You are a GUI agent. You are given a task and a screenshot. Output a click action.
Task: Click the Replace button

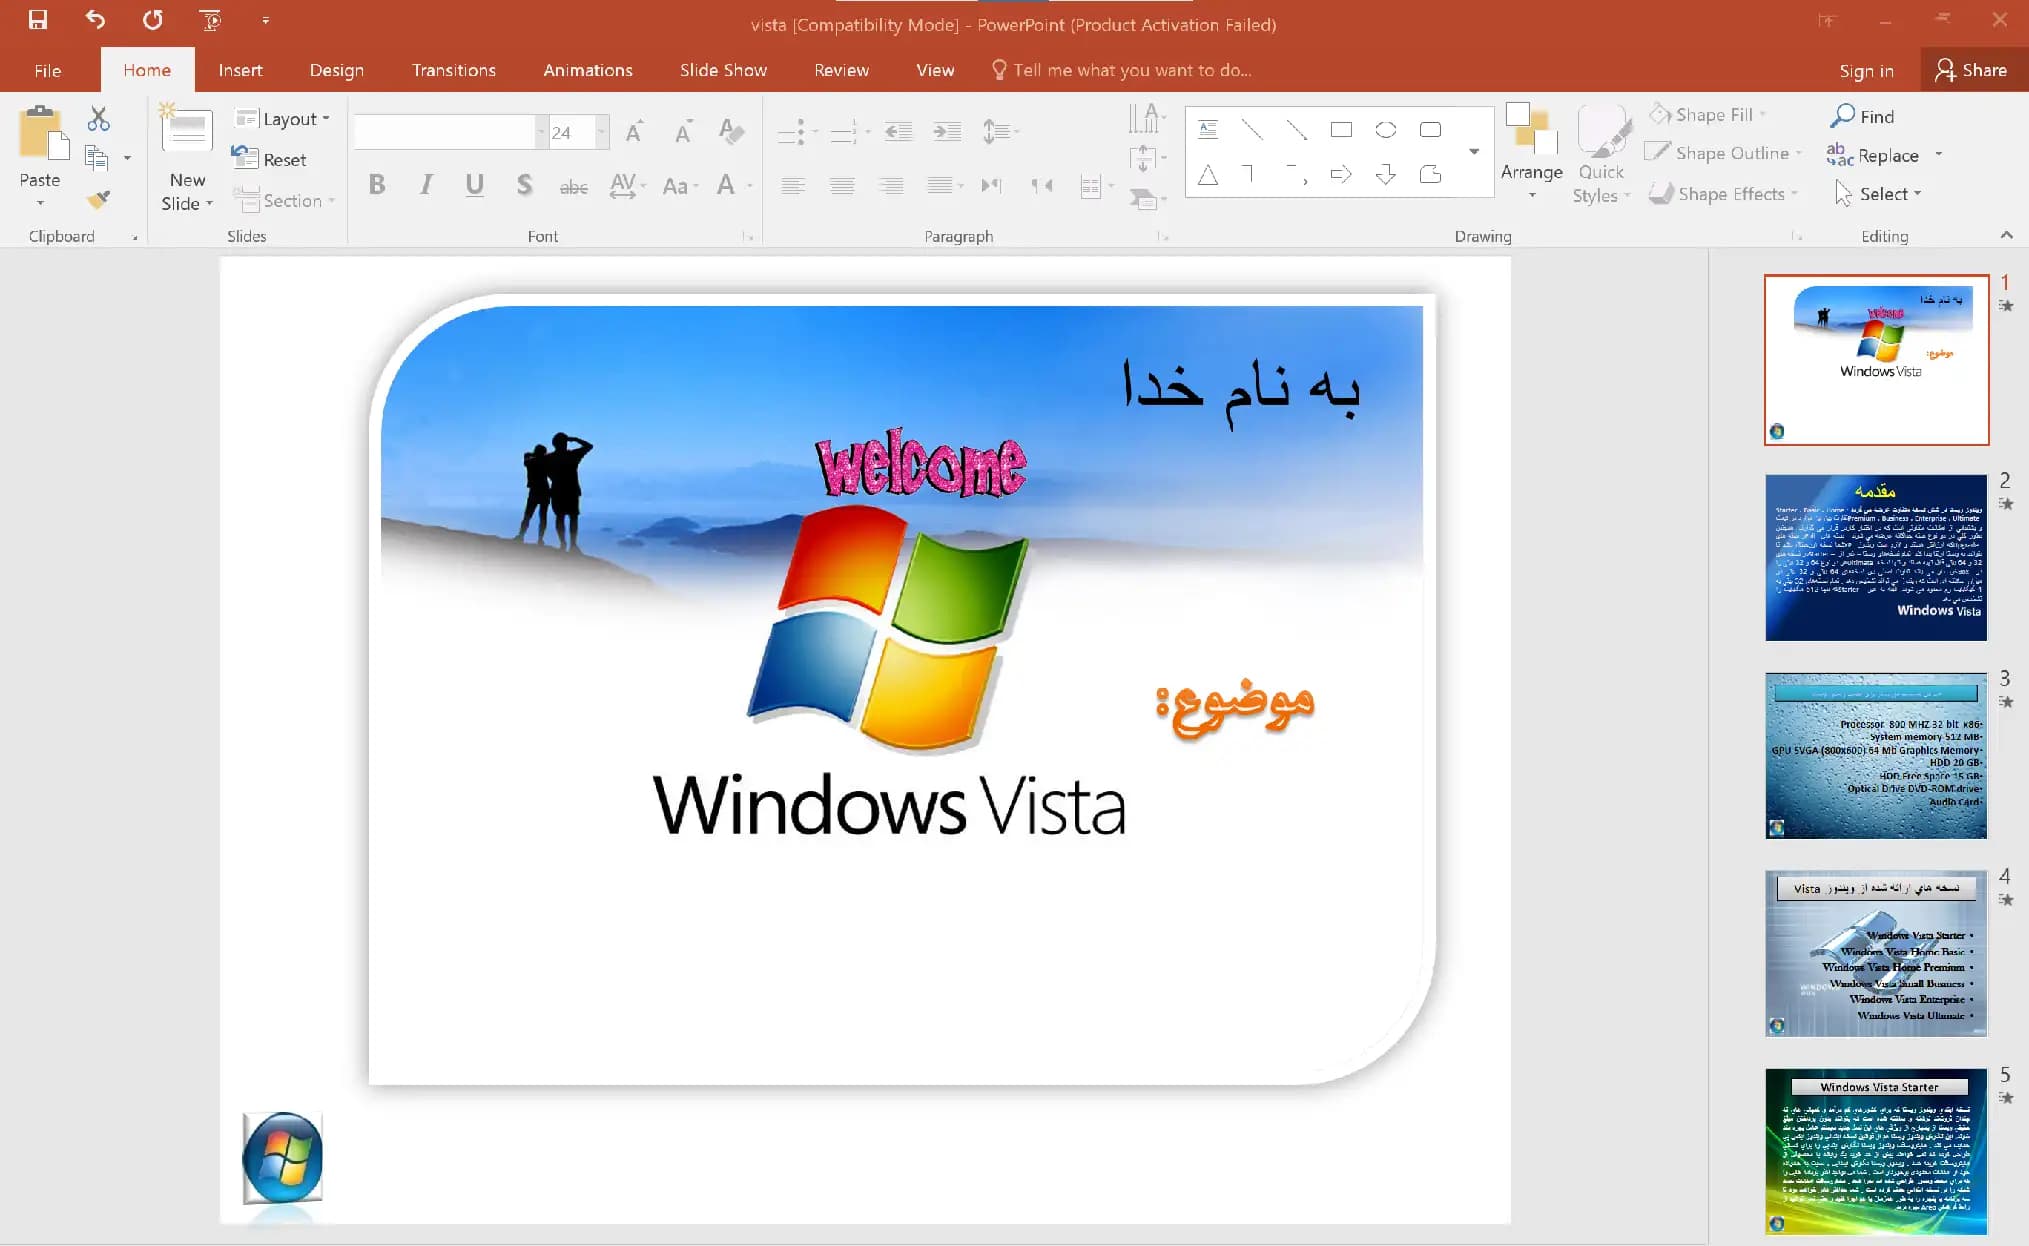pyautogui.click(x=1874, y=155)
